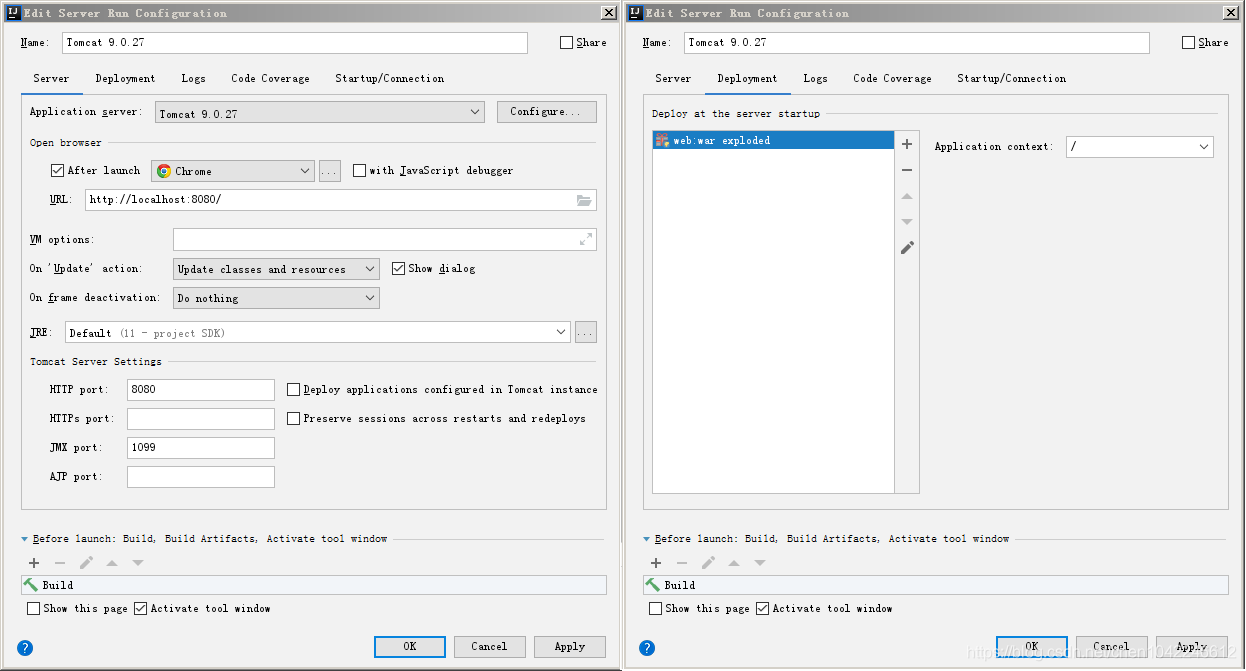Switch to Deployment tab in left dialog
1246x671 pixels.
[125, 79]
